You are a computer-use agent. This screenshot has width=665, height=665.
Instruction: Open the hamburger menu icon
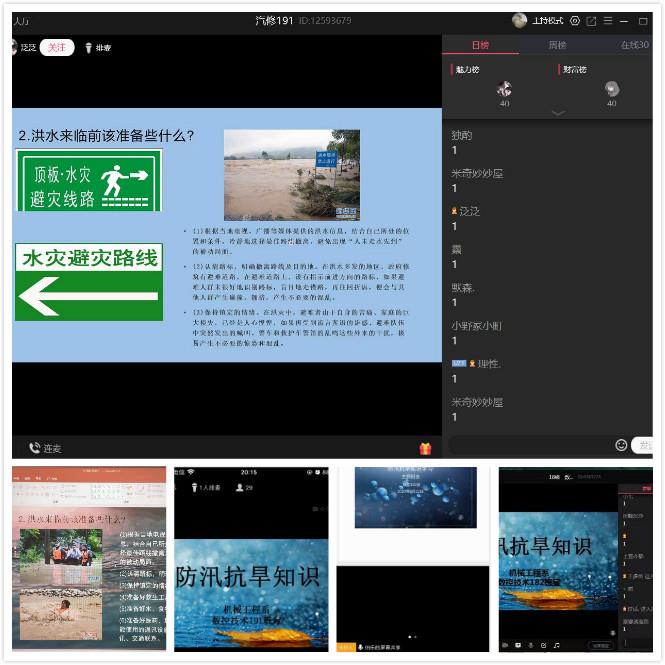tap(607, 21)
